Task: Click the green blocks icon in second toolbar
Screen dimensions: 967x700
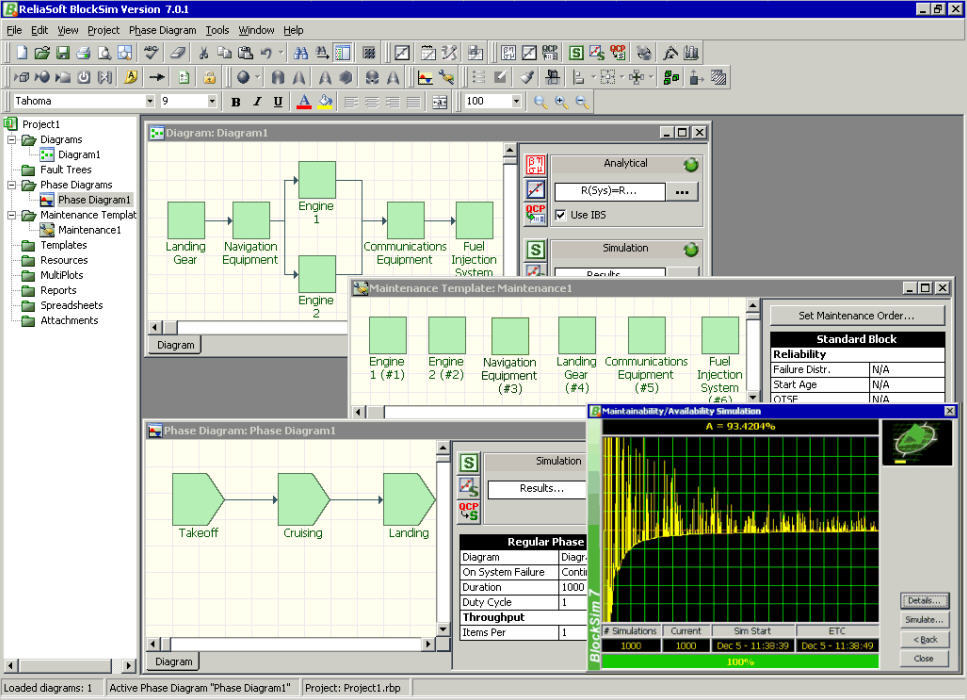Action: [x=672, y=78]
